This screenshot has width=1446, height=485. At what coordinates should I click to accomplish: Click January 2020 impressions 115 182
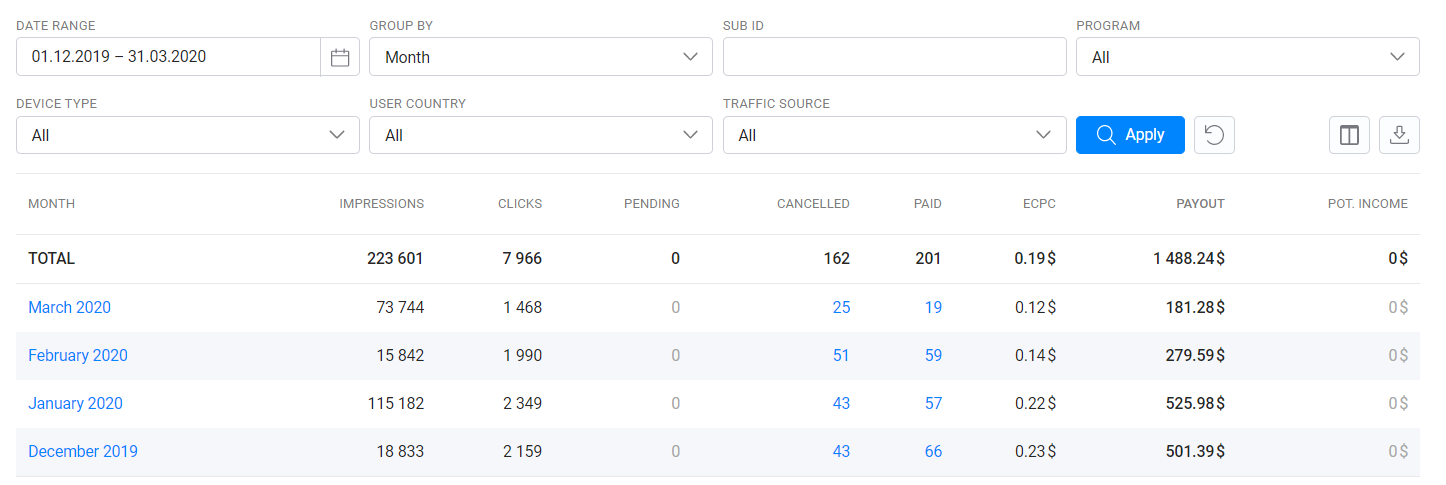tap(395, 404)
